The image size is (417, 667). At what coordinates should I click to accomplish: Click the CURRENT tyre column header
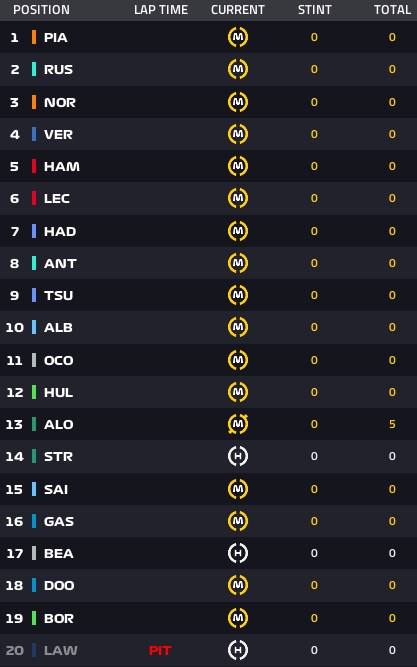[x=238, y=10]
